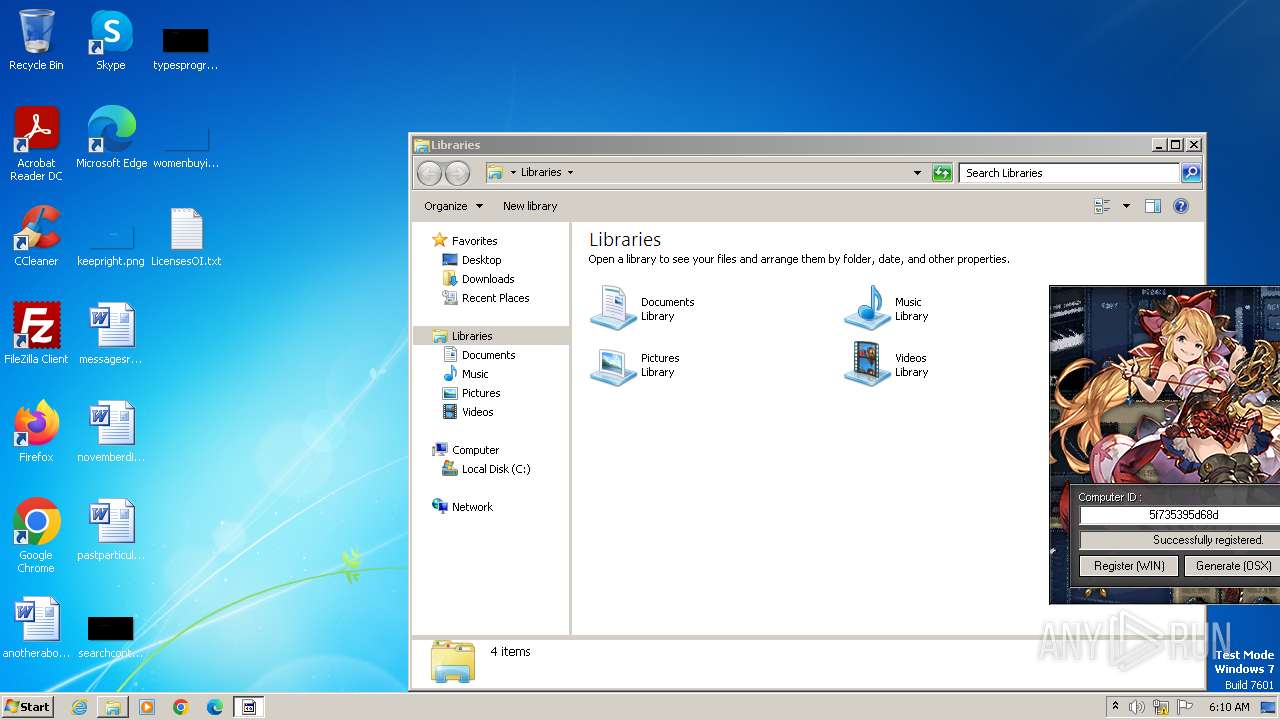Click the volume speaker tray icon
Viewport: 1280px width, 720px height.
[1137, 707]
